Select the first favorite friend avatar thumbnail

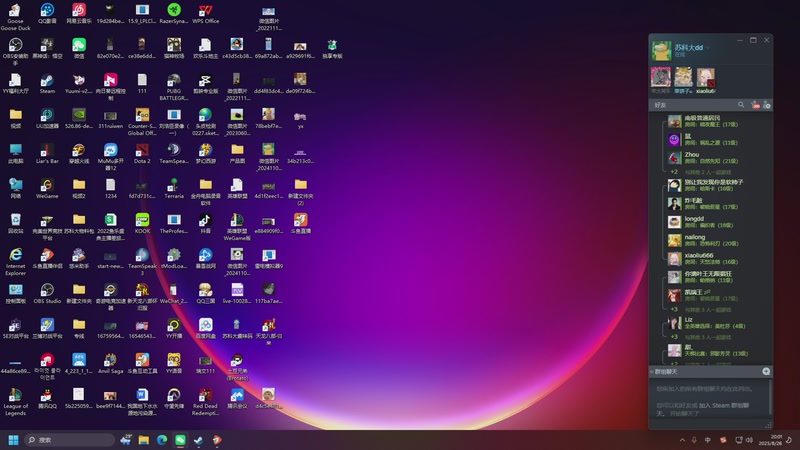point(661,77)
